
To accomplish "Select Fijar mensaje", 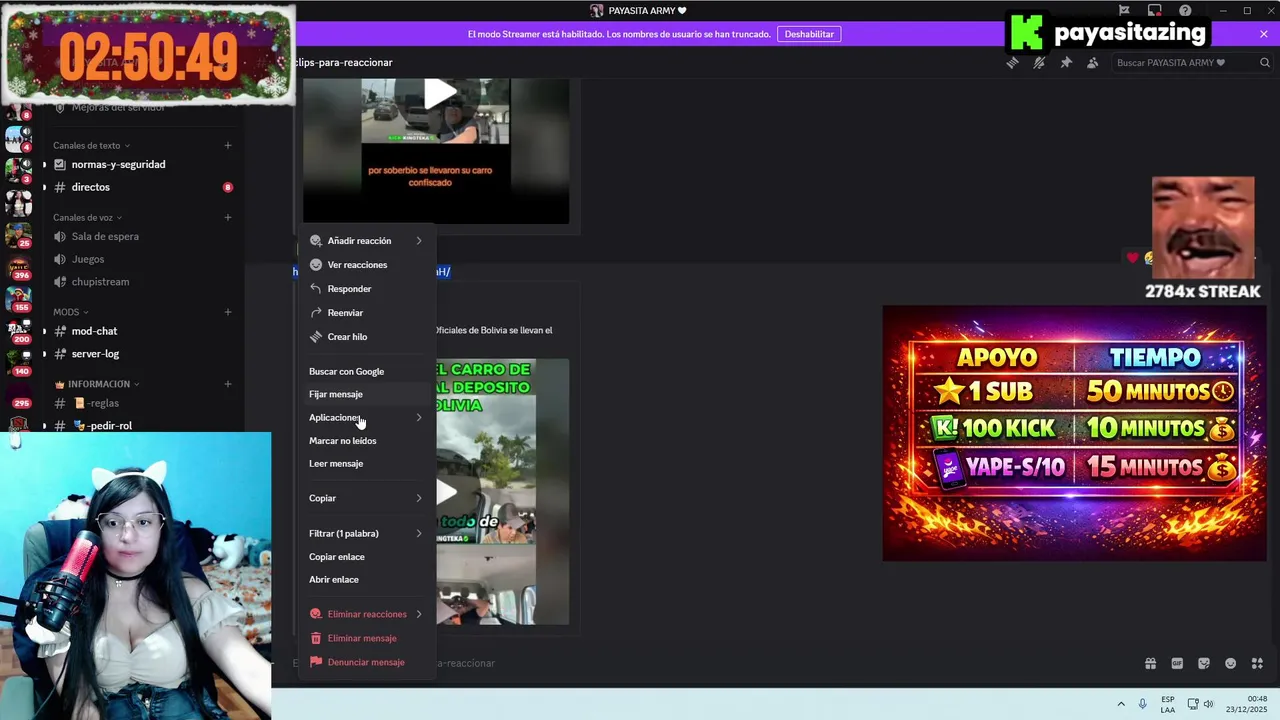I will click(x=366, y=394).
